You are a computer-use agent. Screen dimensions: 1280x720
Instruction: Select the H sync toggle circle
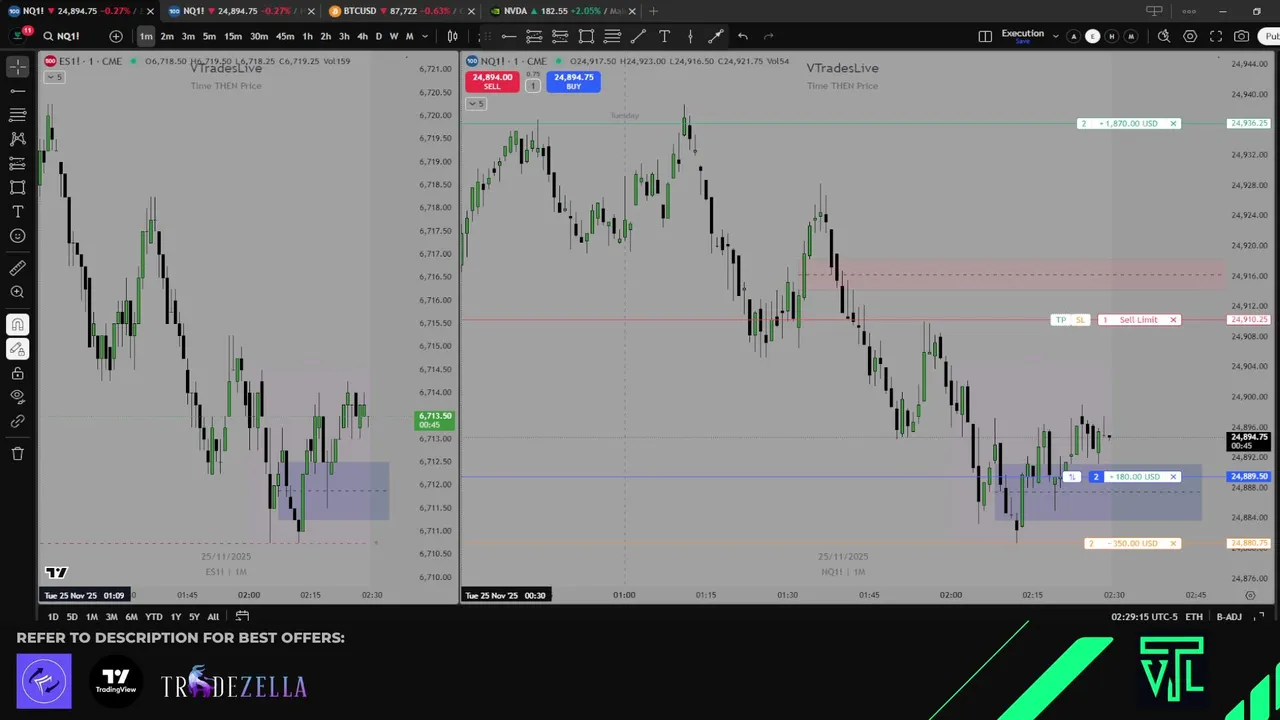(x=1111, y=36)
